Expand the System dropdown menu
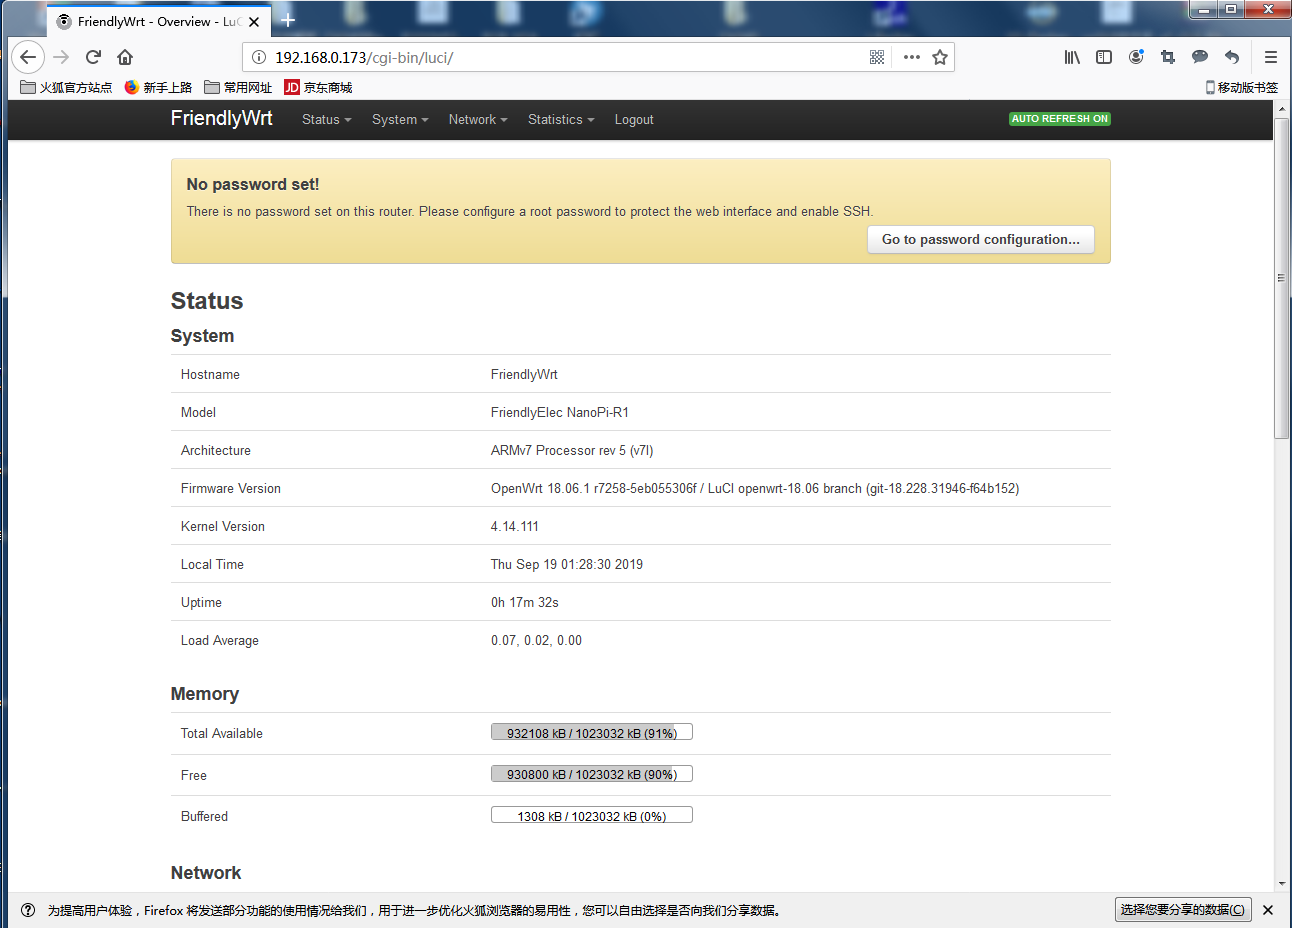The image size is (1292, 928). [400, 119]
